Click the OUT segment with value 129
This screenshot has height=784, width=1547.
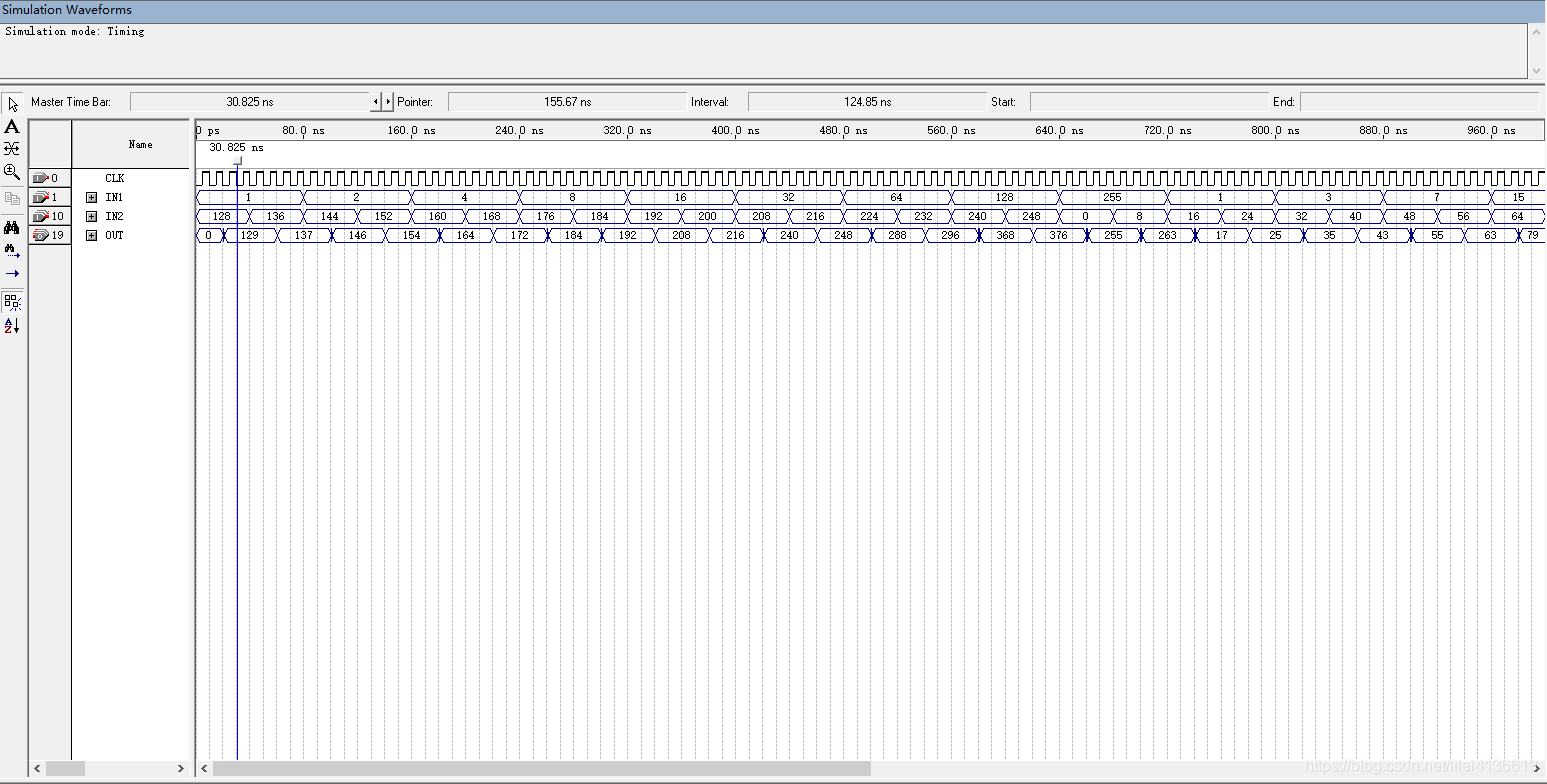click(x=250, y=235)
